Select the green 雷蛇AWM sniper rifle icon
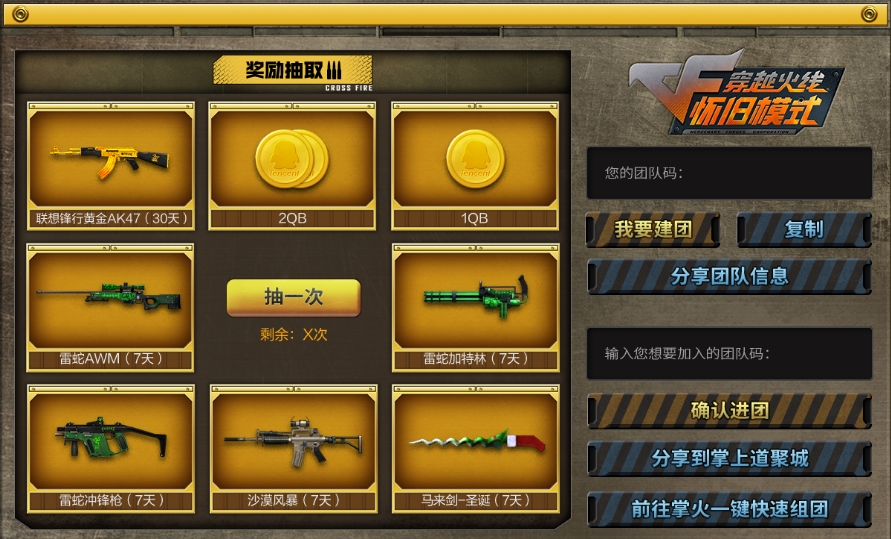The height and width of the screenshot is (539, 891). click(x=109, y=296)
